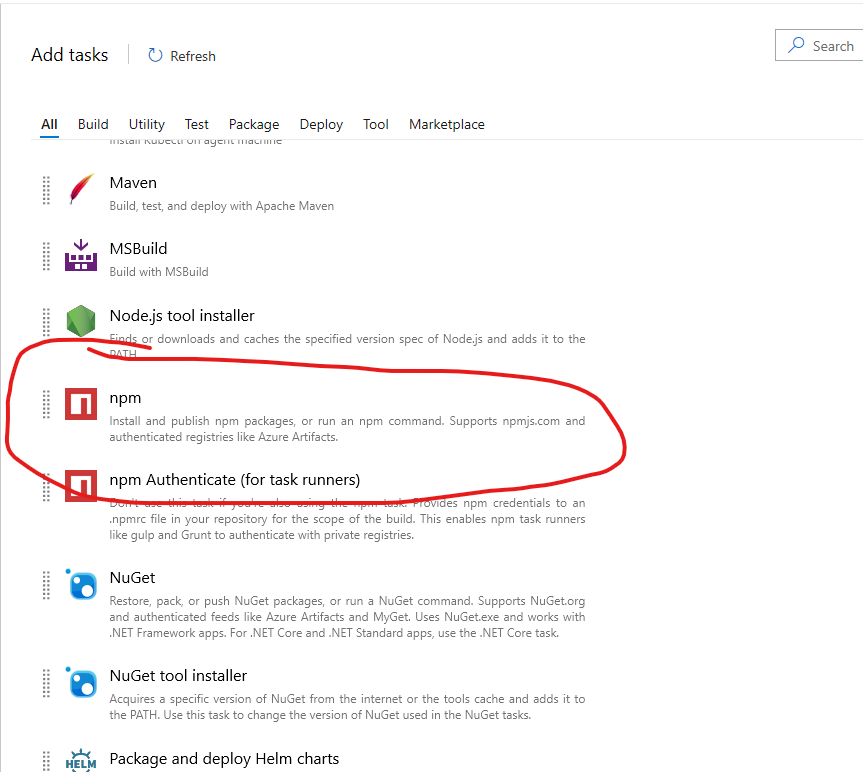Grab the NuGet tool installer drag handle
The image size is (863, 772).
(46, 683)
